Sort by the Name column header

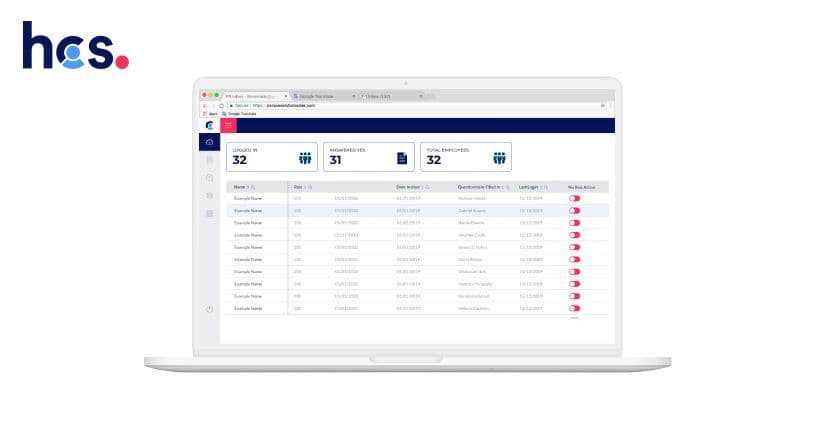[x=240, y=187]
